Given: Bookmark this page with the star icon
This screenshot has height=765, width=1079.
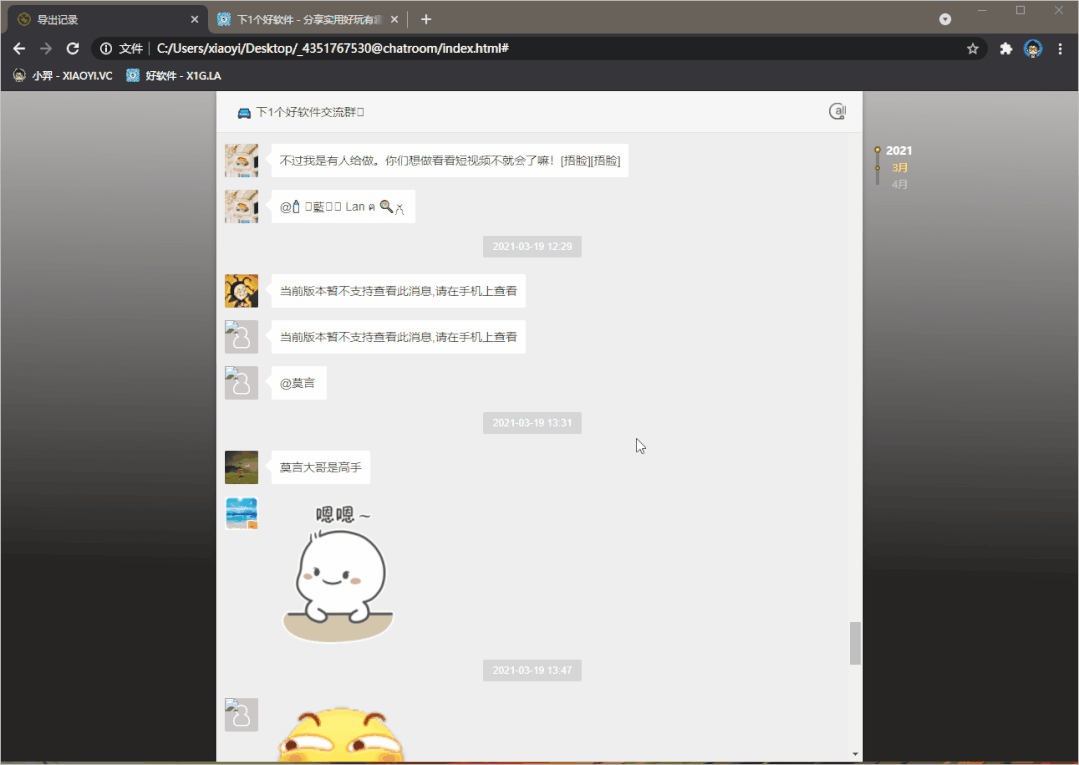Looking at the screenshot, I should point(972,48).
